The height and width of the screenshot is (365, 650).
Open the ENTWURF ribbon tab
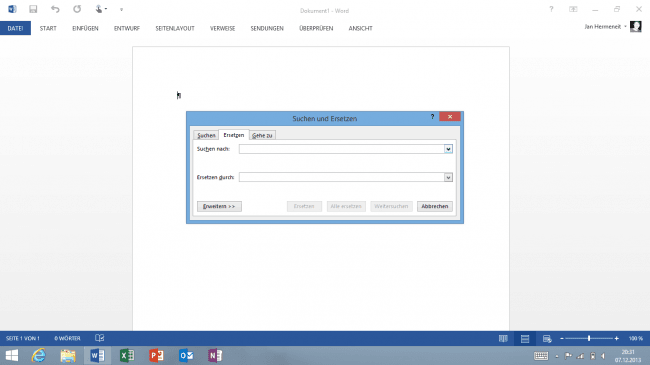point(127,28)
